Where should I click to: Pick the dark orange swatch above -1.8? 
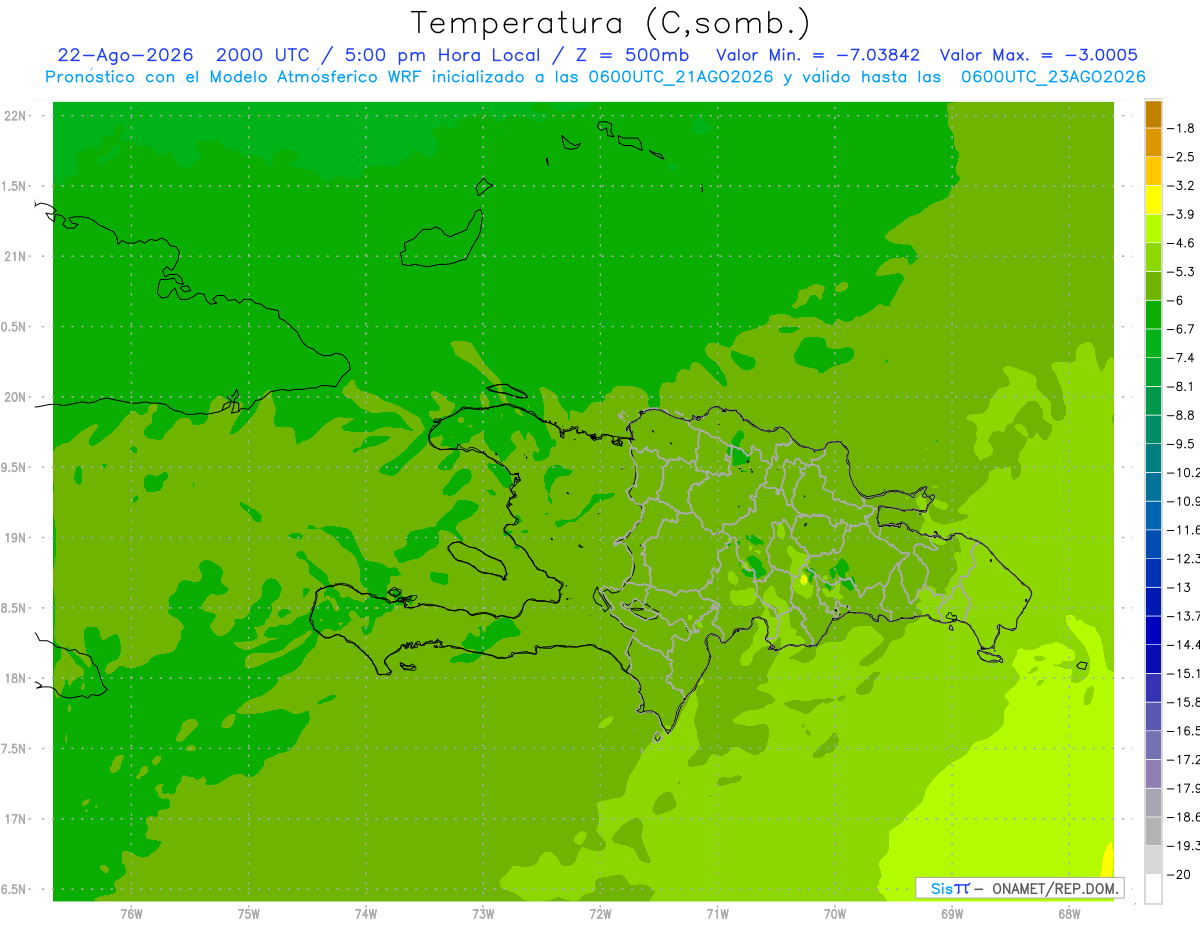pyautogui.click(x=1153, y=114)
